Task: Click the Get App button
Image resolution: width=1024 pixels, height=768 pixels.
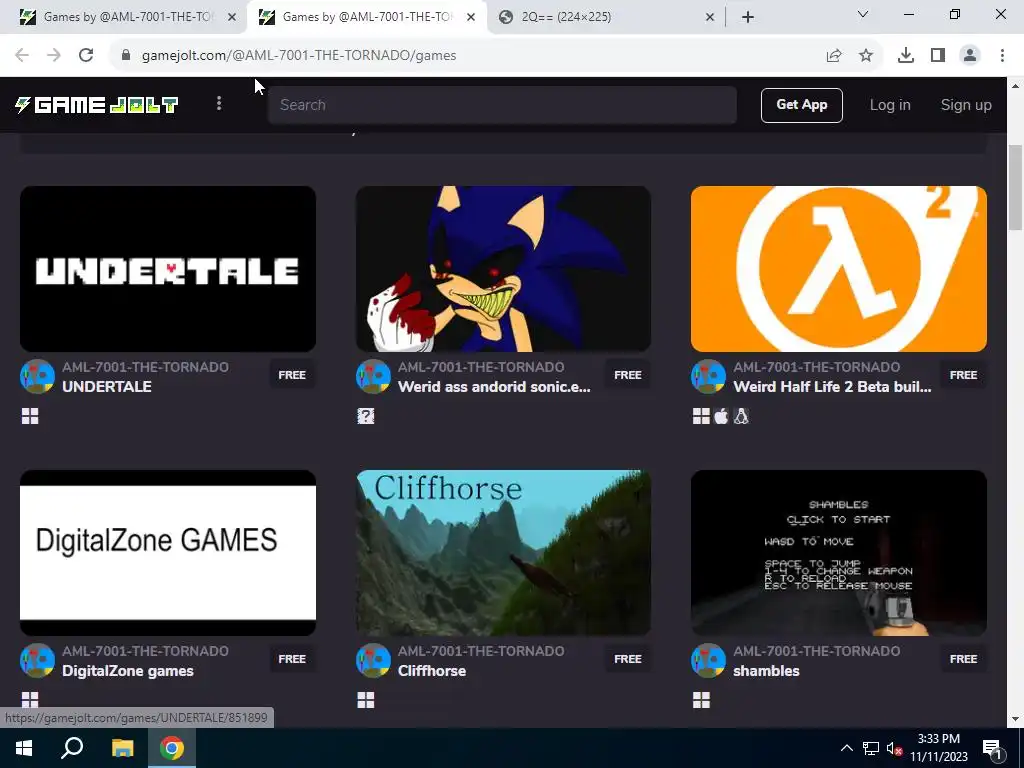Action: point(801,105)
